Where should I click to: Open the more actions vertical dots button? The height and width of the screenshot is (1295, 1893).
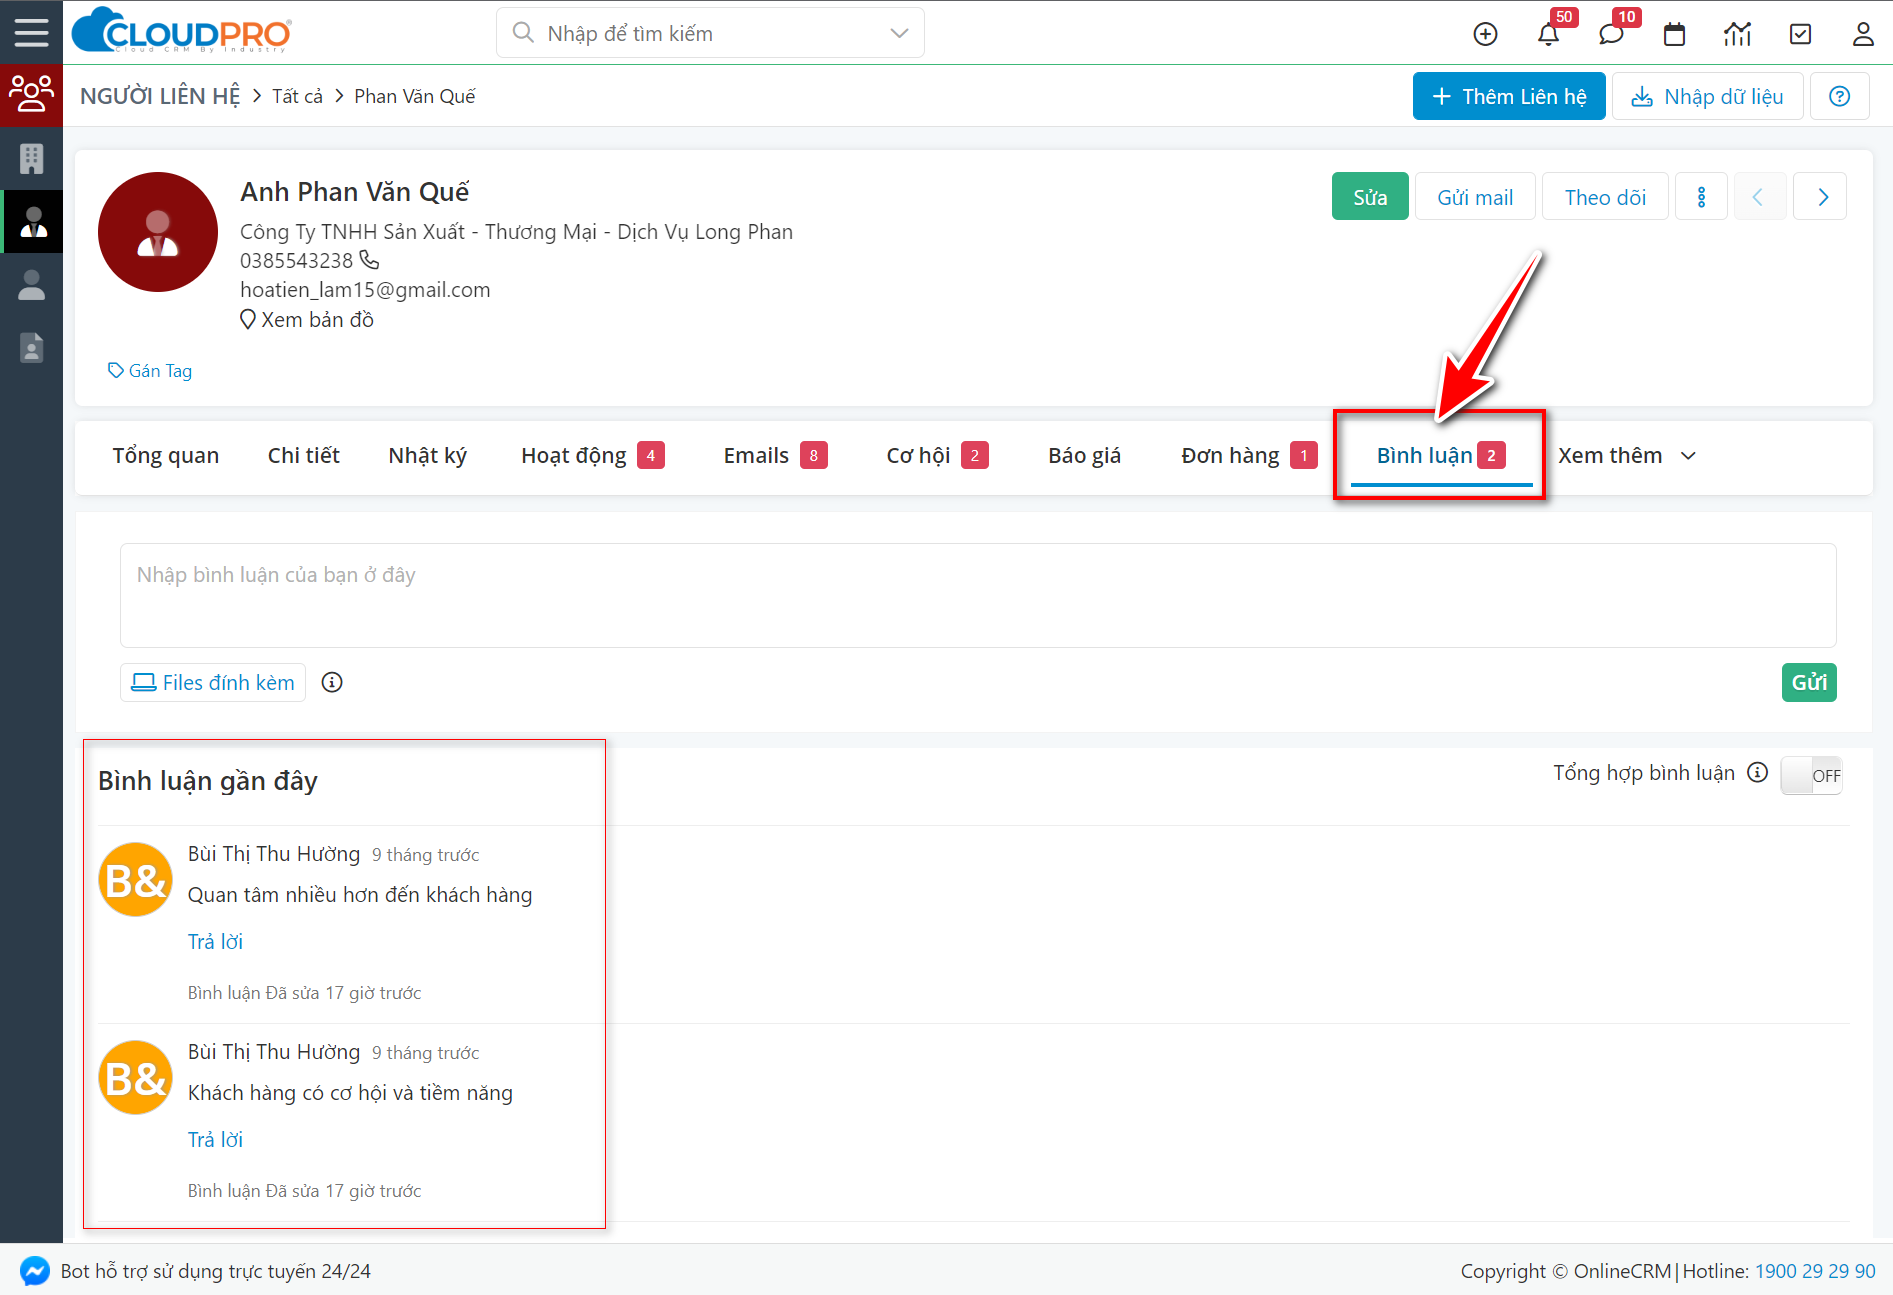click(x=1701, y=197)
